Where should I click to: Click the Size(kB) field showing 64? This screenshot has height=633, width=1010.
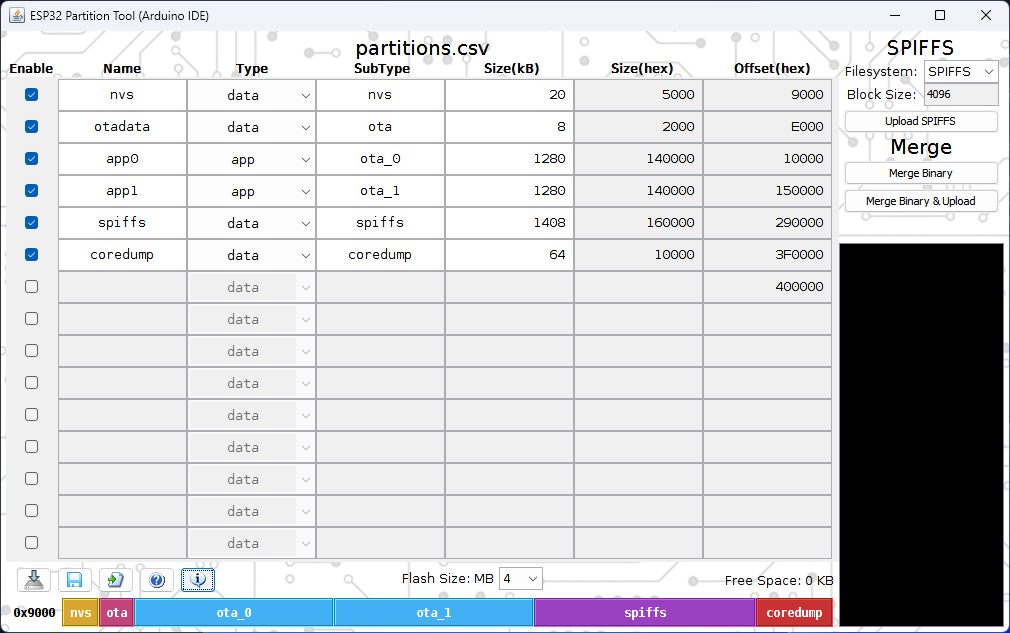pyautogui.click(x=509, y=254)
